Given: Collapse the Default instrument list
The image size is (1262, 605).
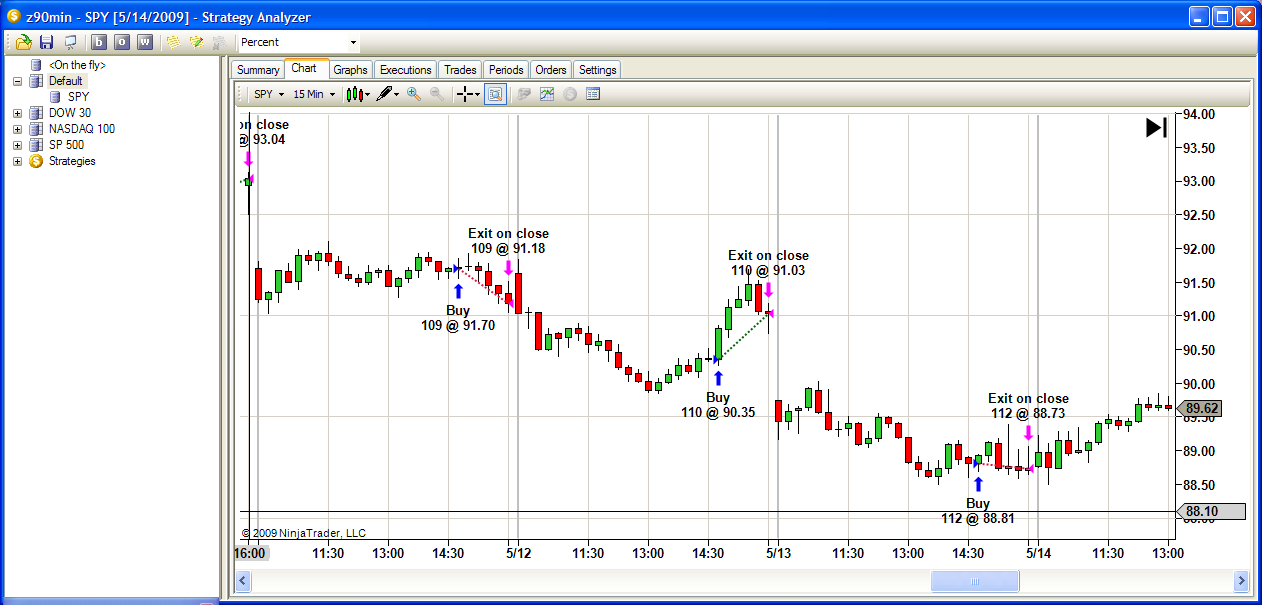Looking at the screenshot, I should coord(17,81).
